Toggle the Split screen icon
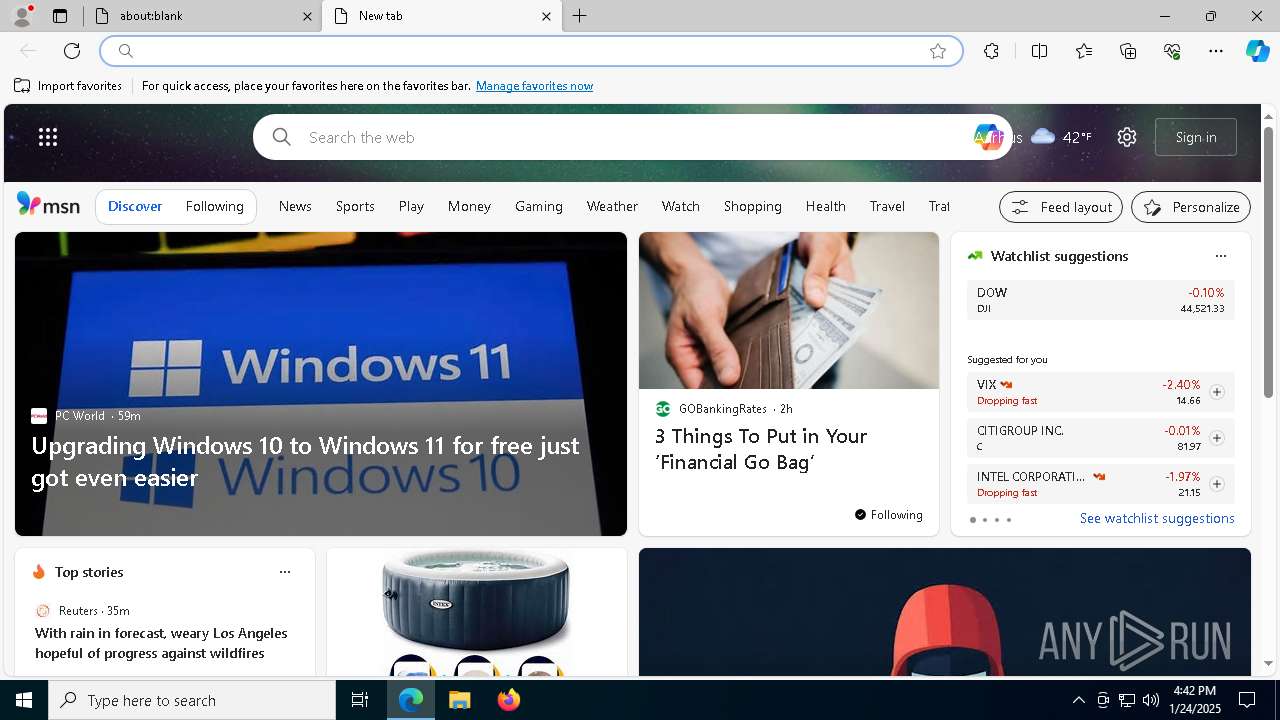1280x720 pixels. (1039, 51)
